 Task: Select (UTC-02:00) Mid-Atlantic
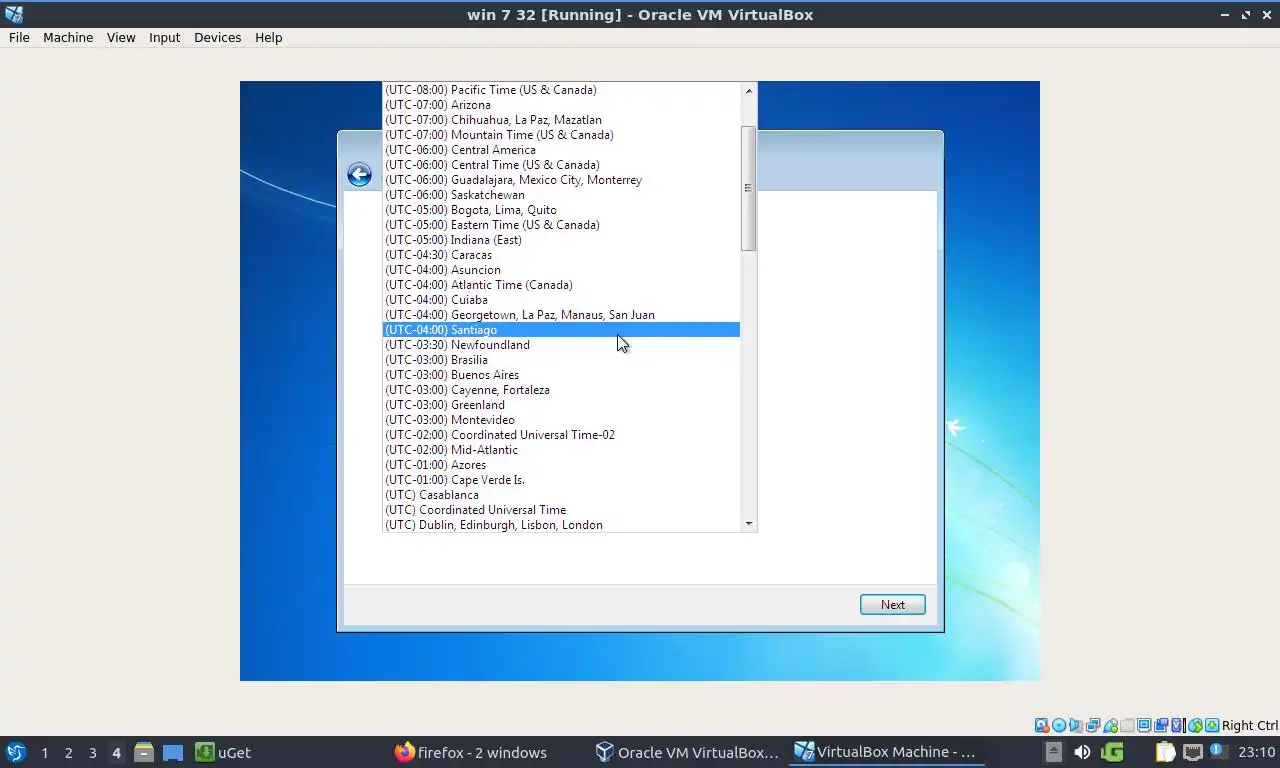tap(561, 450)
